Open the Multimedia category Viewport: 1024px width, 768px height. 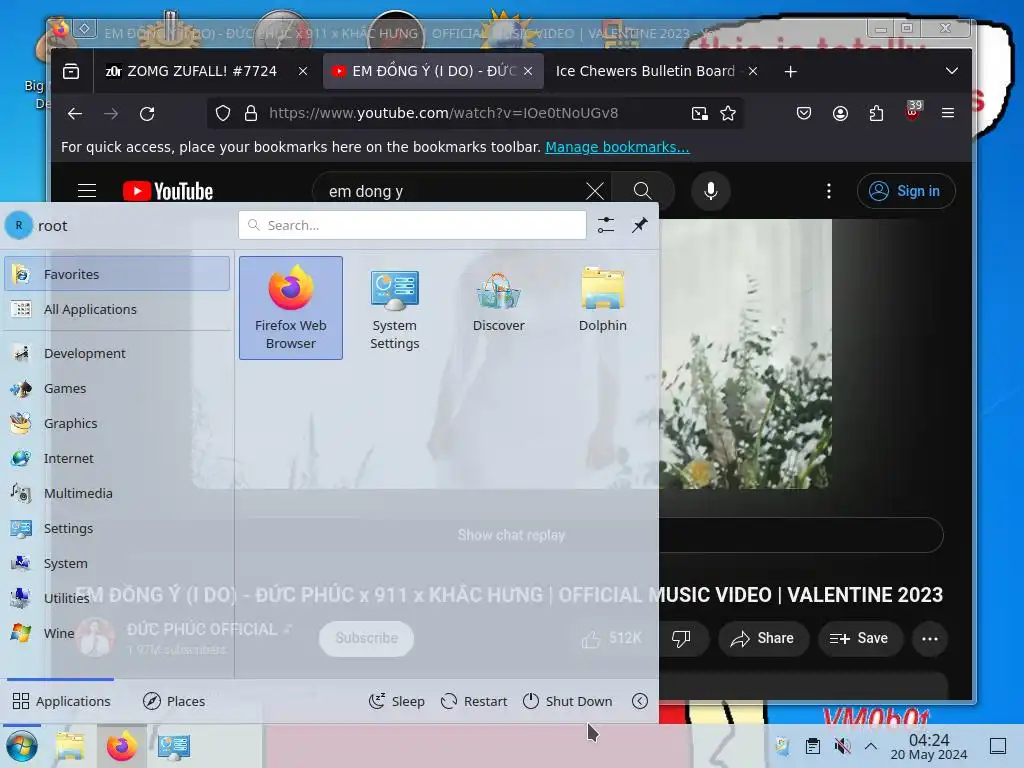point(117,493)
